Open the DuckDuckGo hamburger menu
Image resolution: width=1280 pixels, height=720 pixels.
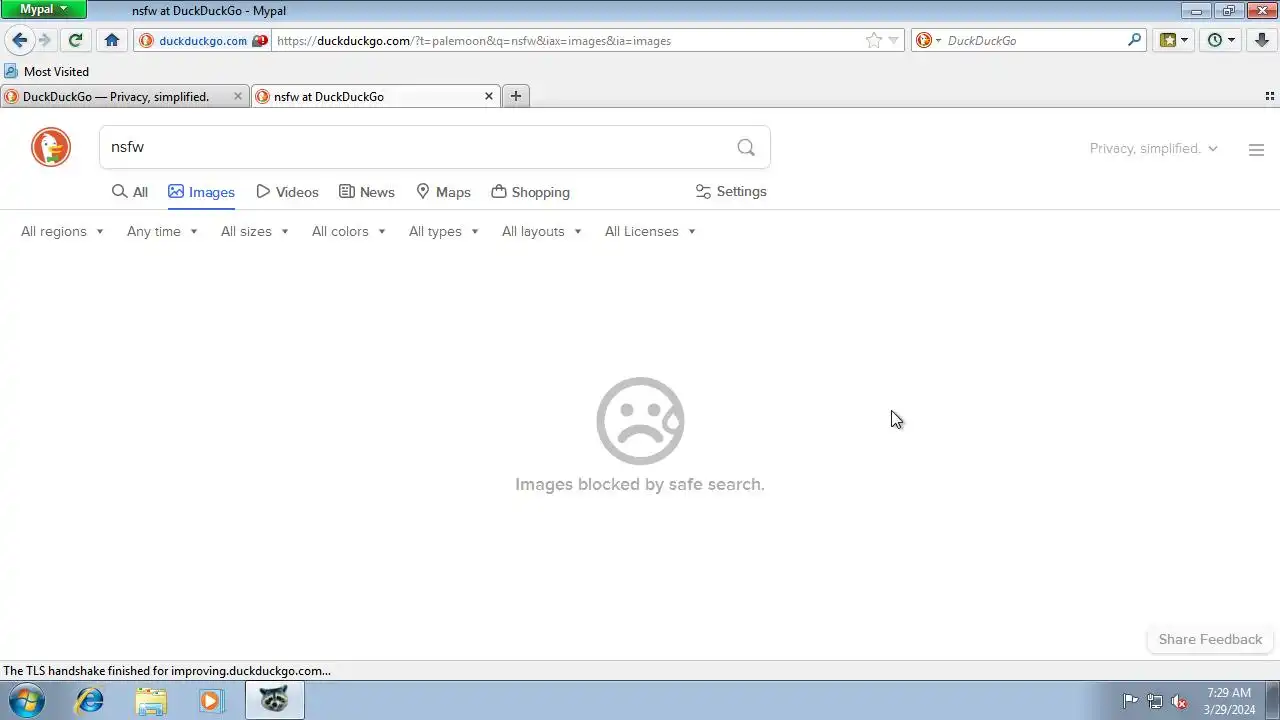1257,150
